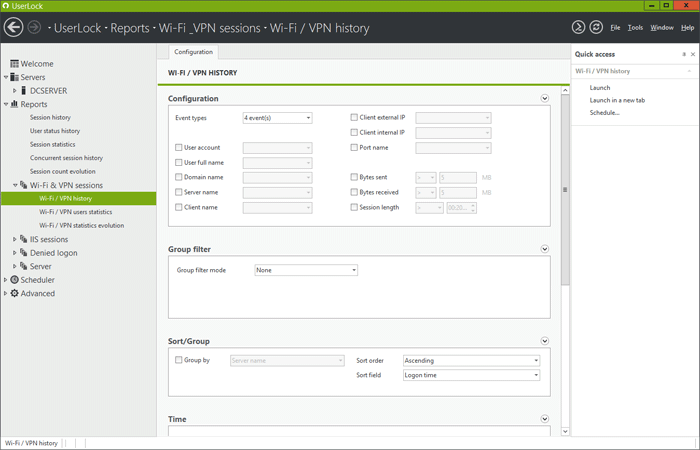The image size is (700, 450).
Task: Tick the Domain name checkbox
Action: click(x=179, y=177)
